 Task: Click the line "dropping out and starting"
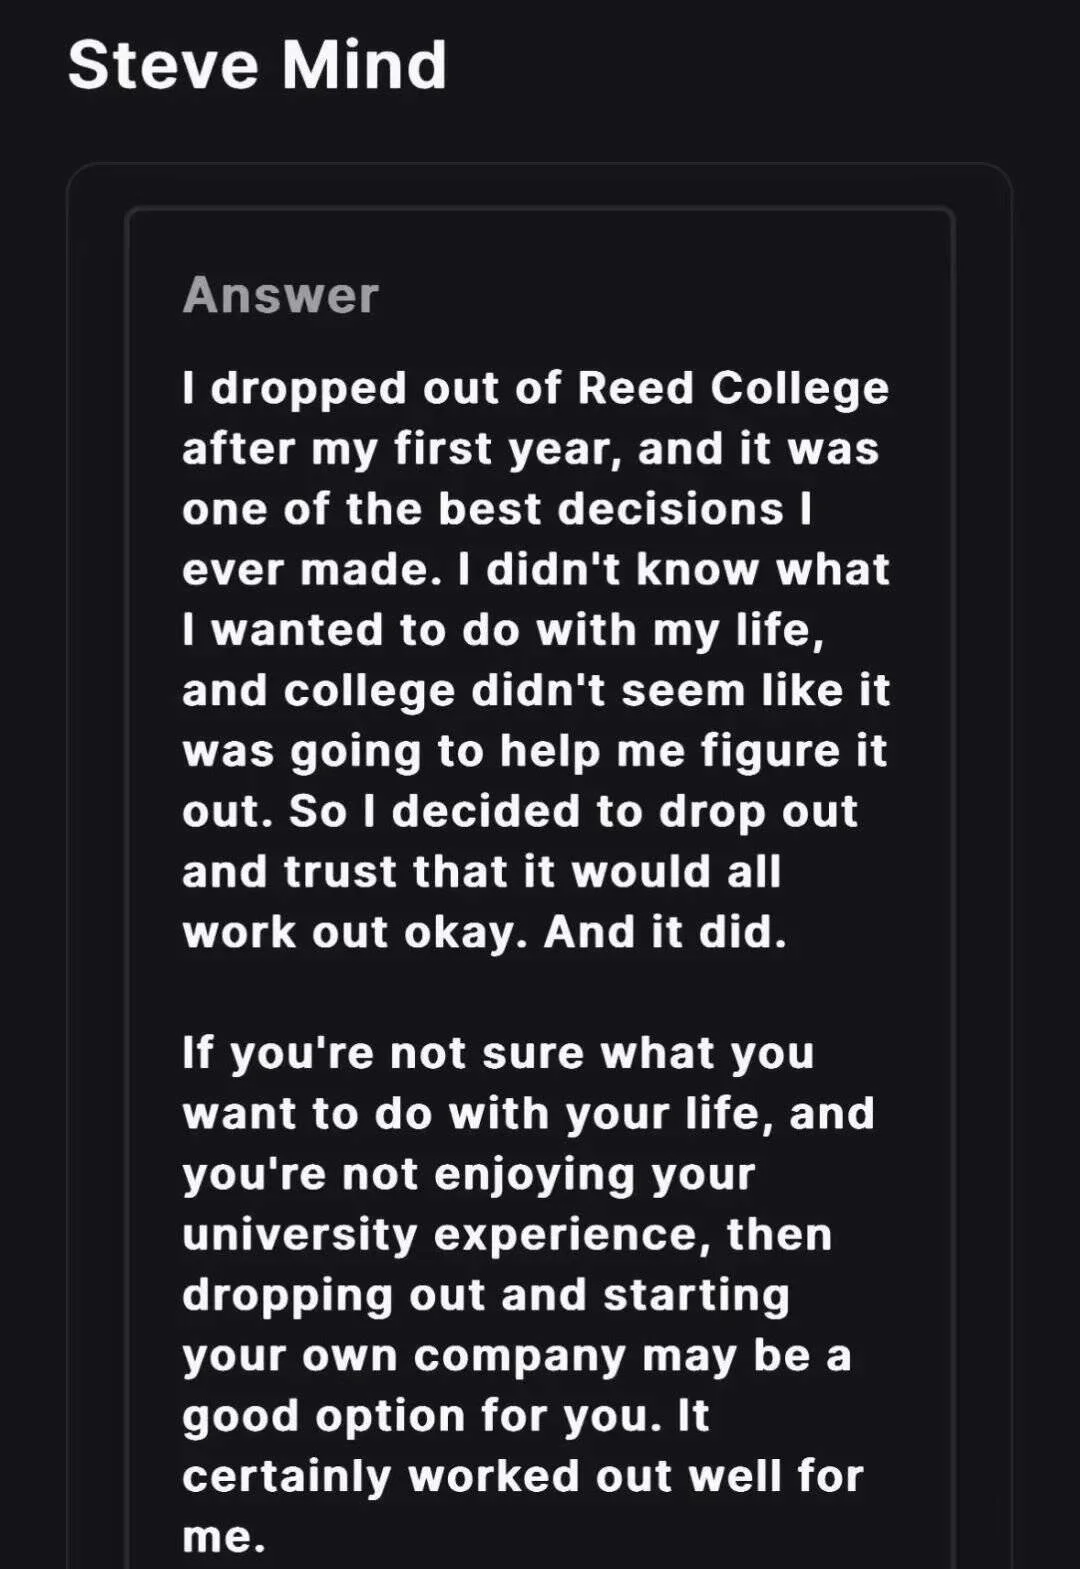click(x=486, y=1294)
